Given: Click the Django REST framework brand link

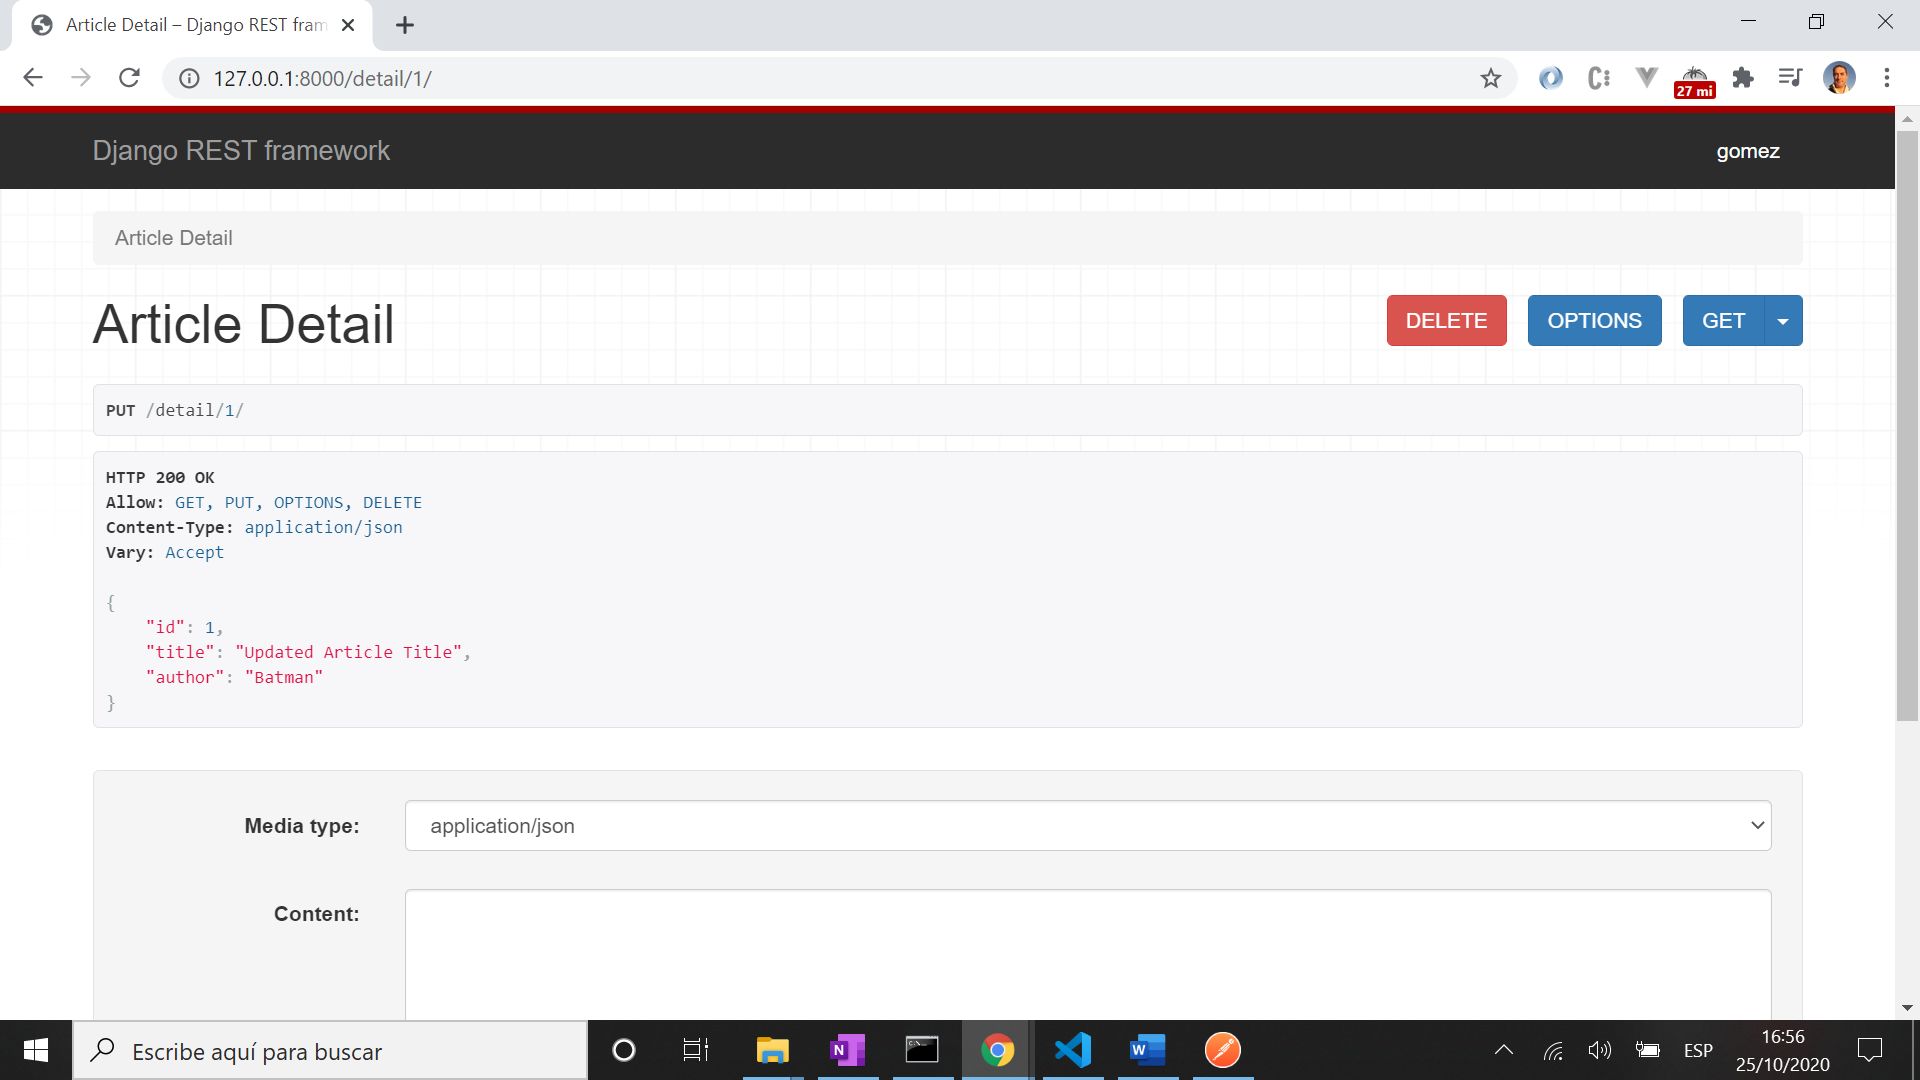Looking at the screenshot, I should (x=241, y=151).
